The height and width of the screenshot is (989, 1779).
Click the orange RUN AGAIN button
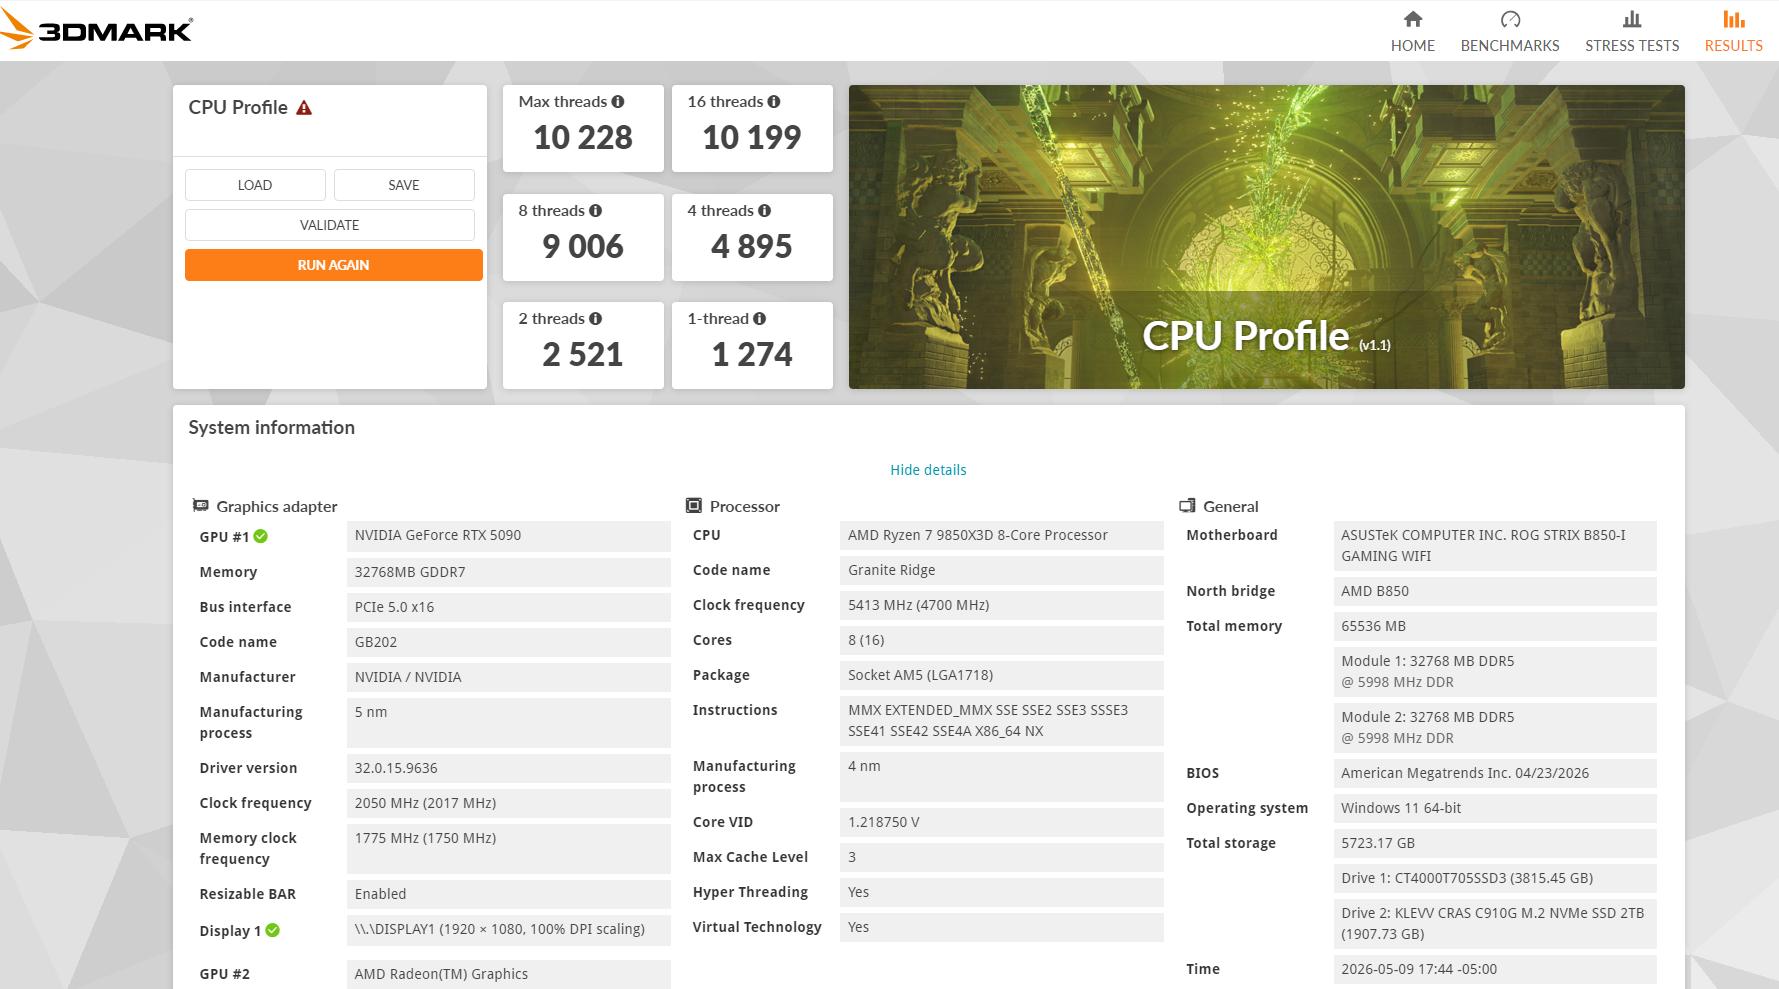[334, 265]
